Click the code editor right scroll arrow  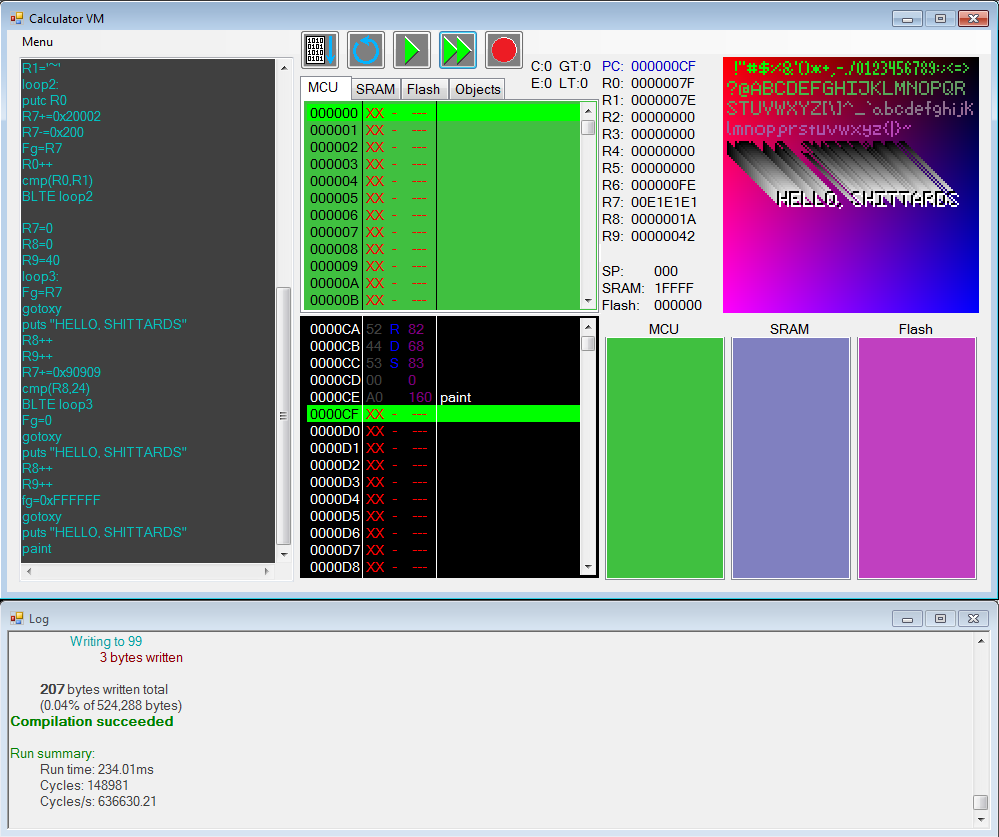coord(267,571)
